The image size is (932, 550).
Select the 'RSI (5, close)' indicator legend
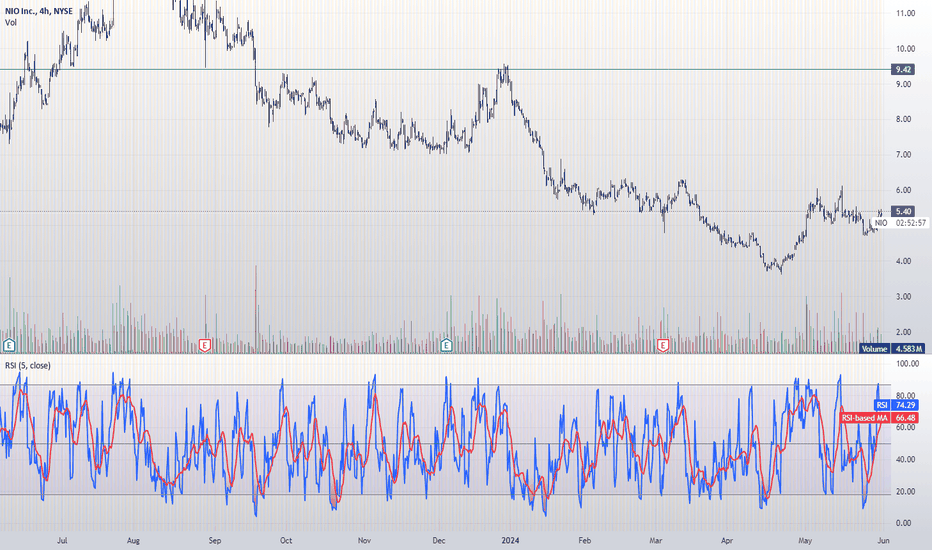tap(28, 365)
